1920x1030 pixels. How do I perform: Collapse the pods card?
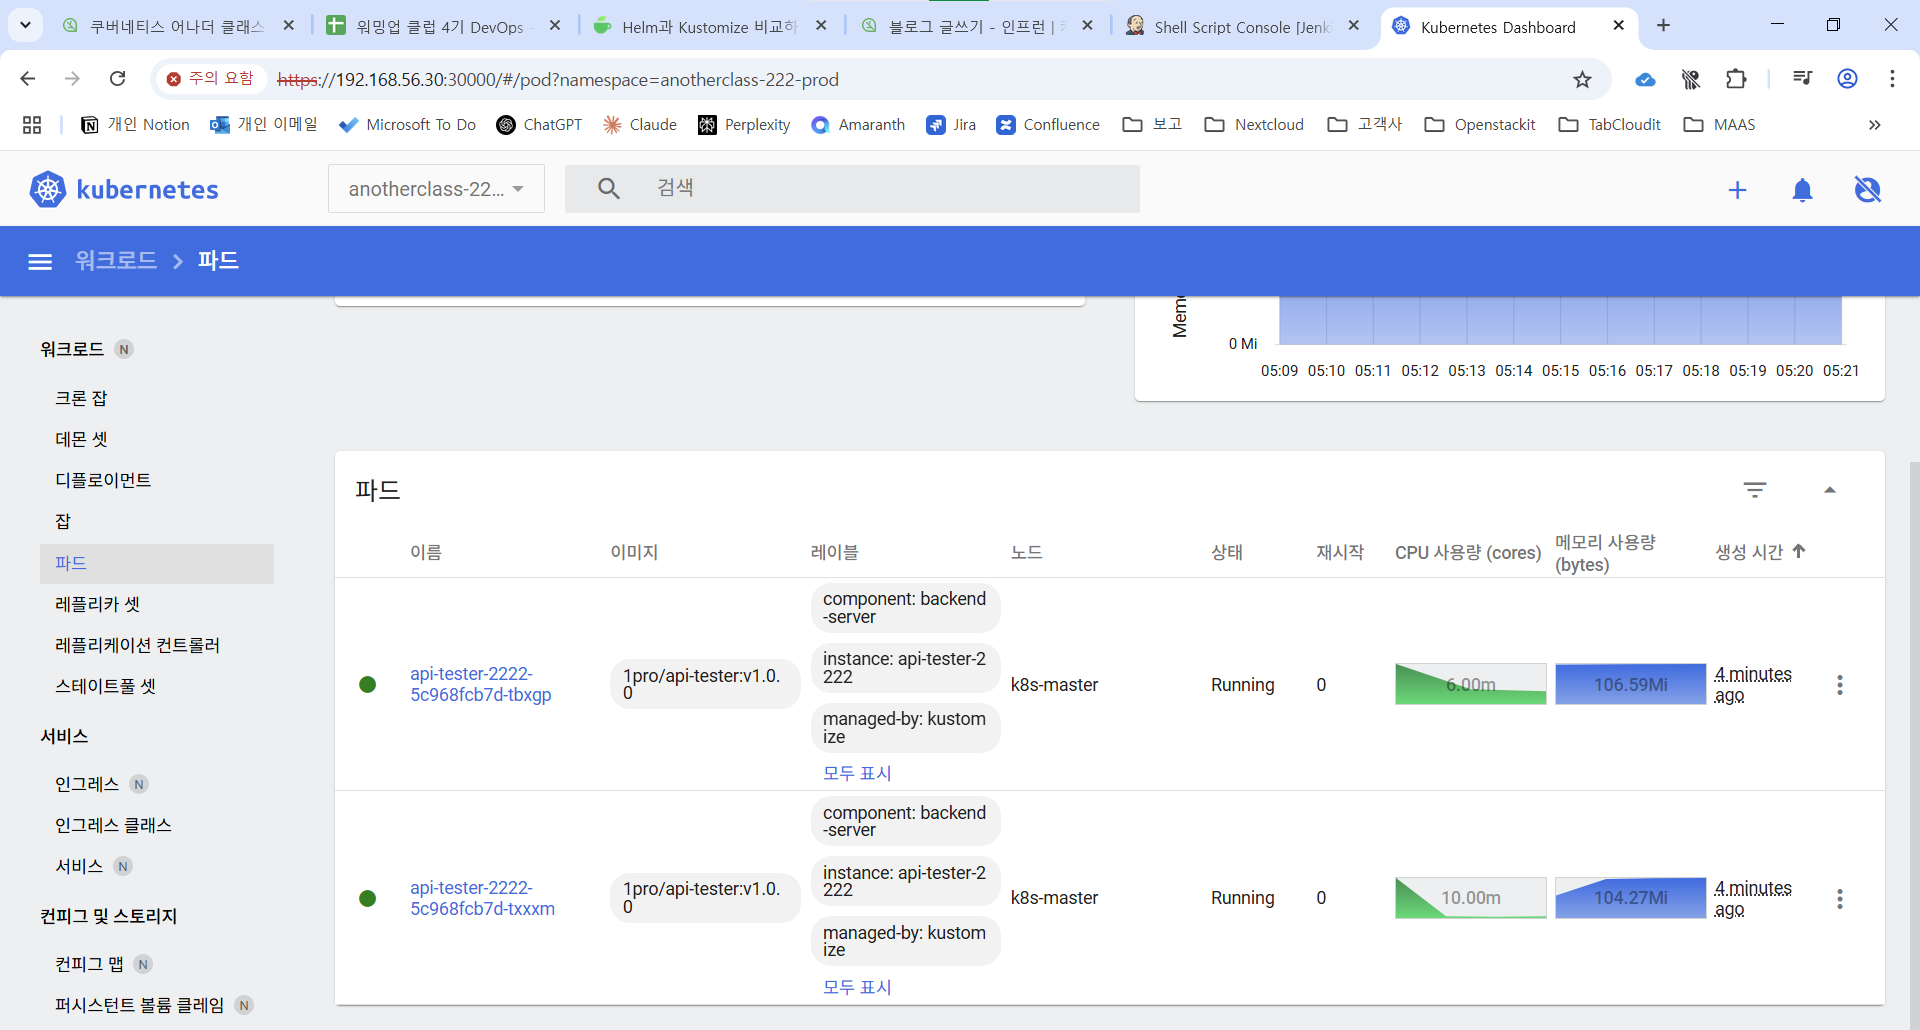click(x=1830, y=490)
